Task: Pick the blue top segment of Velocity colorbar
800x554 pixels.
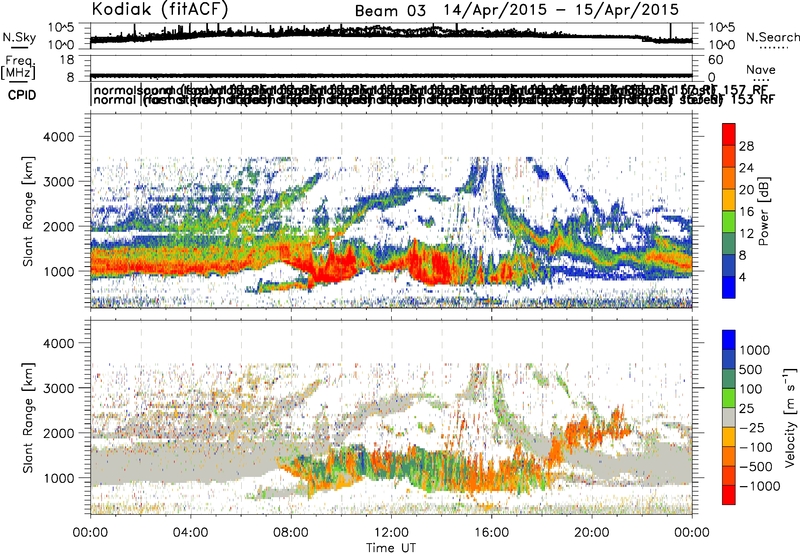Action: [x=729, y=340]
